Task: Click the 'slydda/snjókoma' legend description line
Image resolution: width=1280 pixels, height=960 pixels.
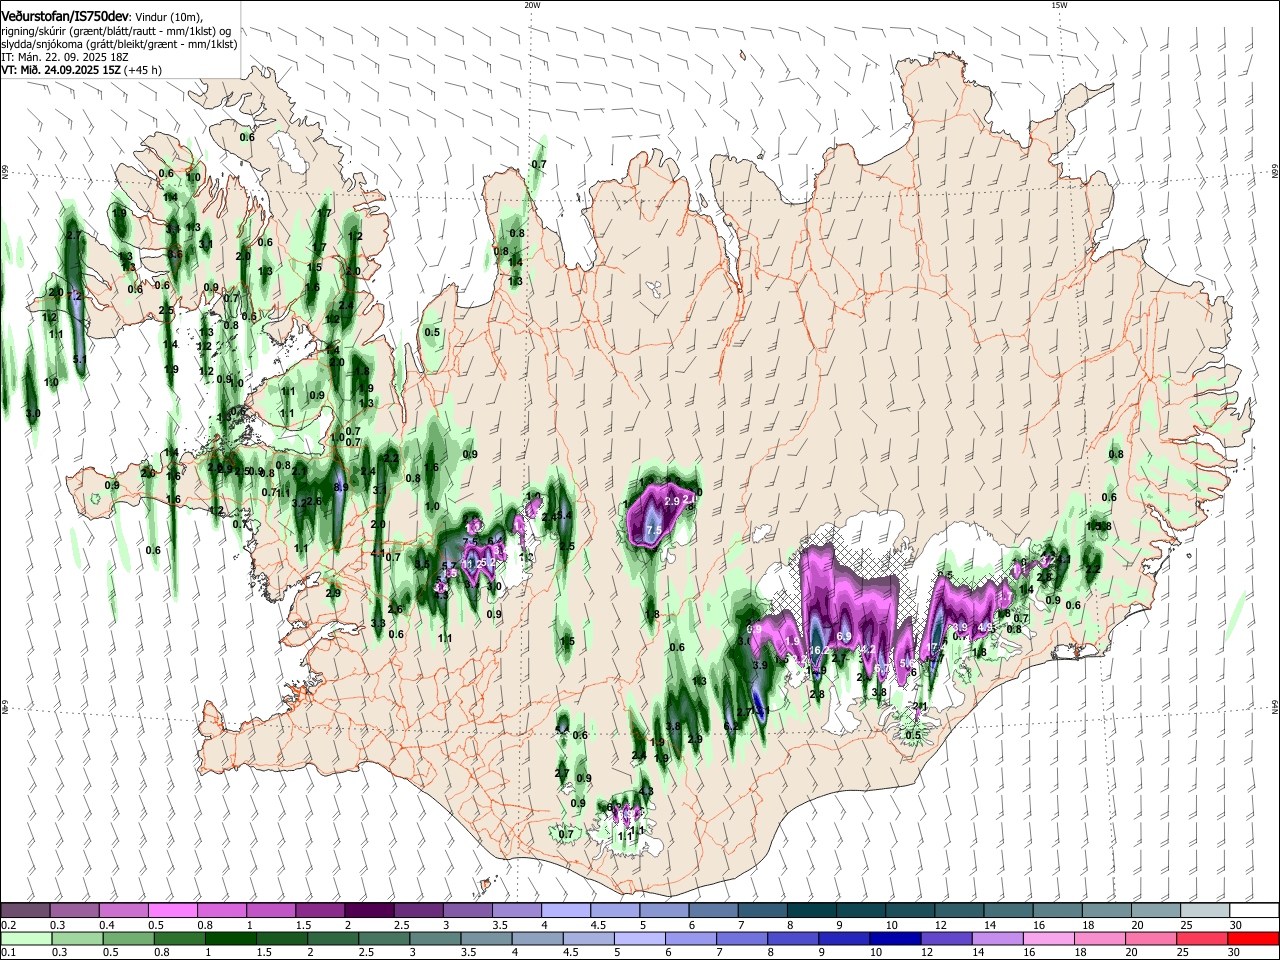Action: click(x=119, y=44)
